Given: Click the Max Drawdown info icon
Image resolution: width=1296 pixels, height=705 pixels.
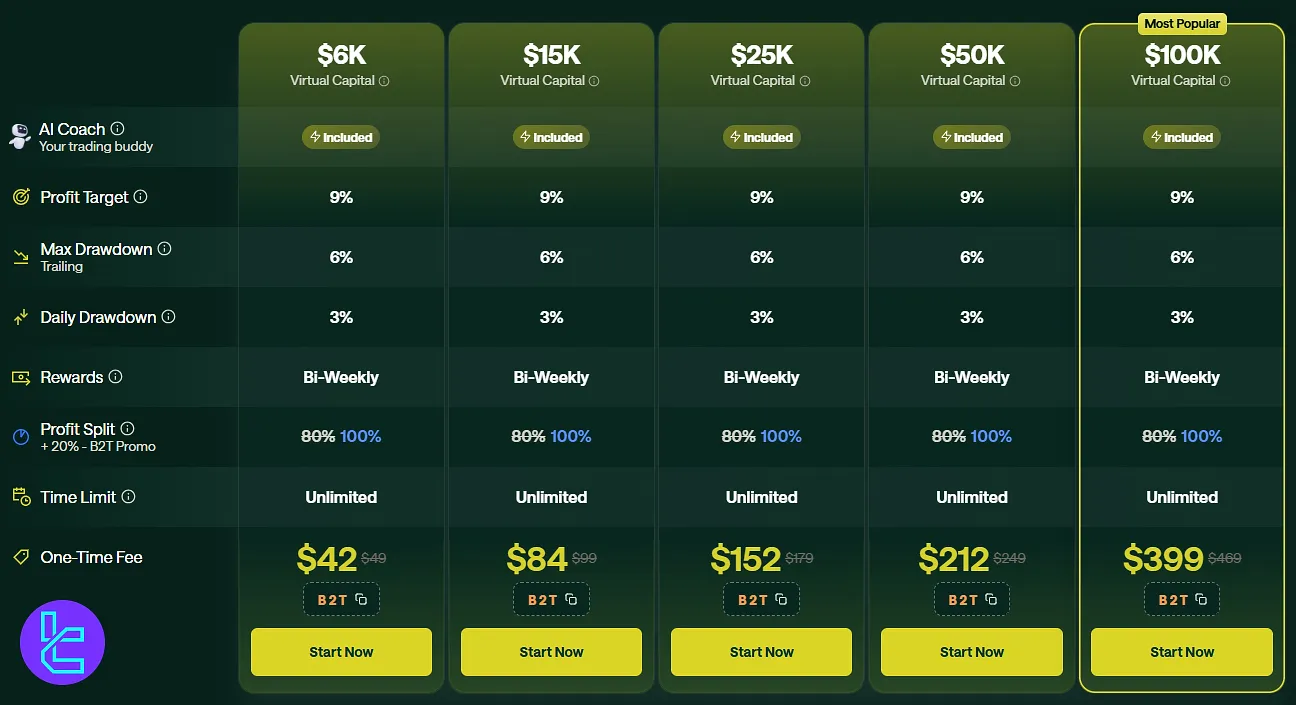Looking at the screenshot, I should (x=164, y=248).
